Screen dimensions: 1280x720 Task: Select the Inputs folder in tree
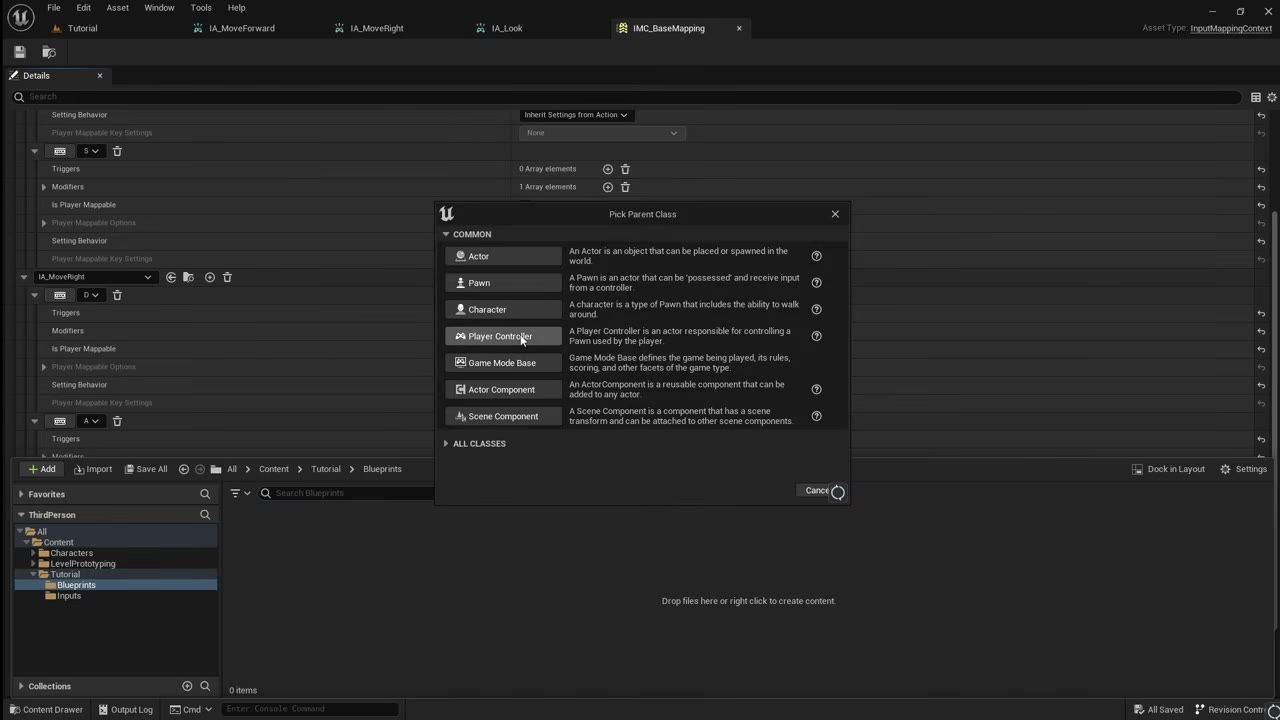[69, 596]
